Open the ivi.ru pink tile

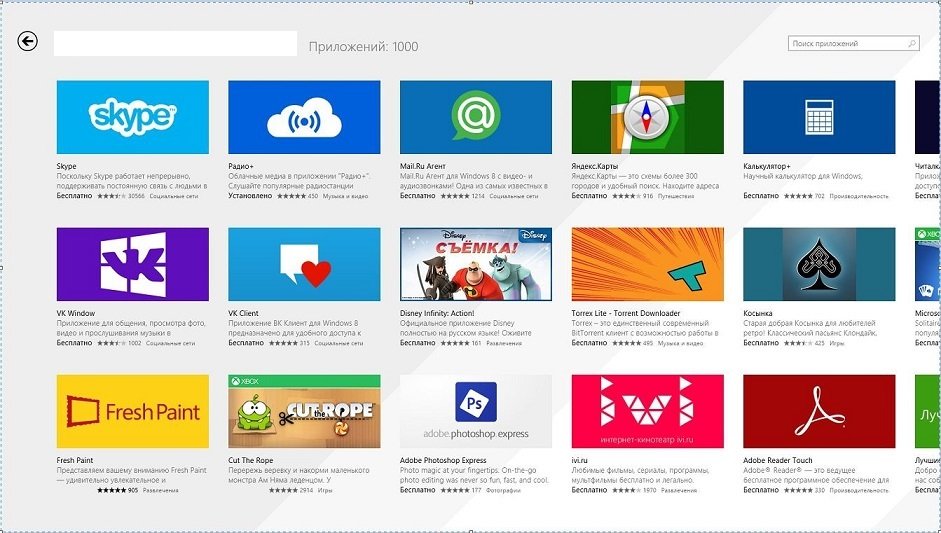647,411
